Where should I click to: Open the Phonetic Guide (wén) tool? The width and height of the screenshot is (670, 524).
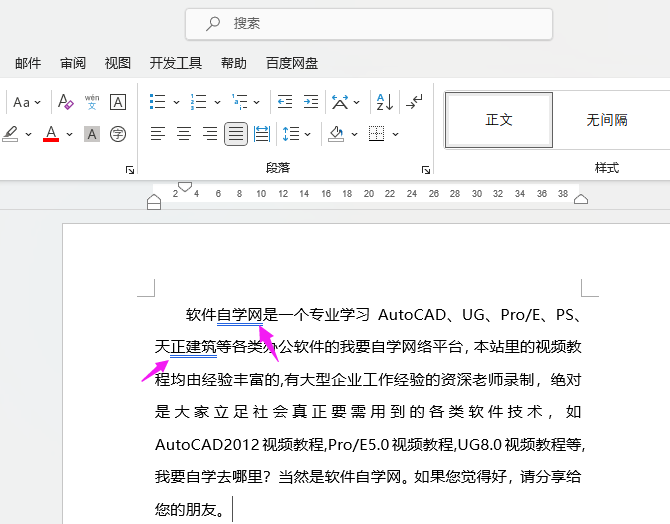pyautogui.click(x=92, y=102)
